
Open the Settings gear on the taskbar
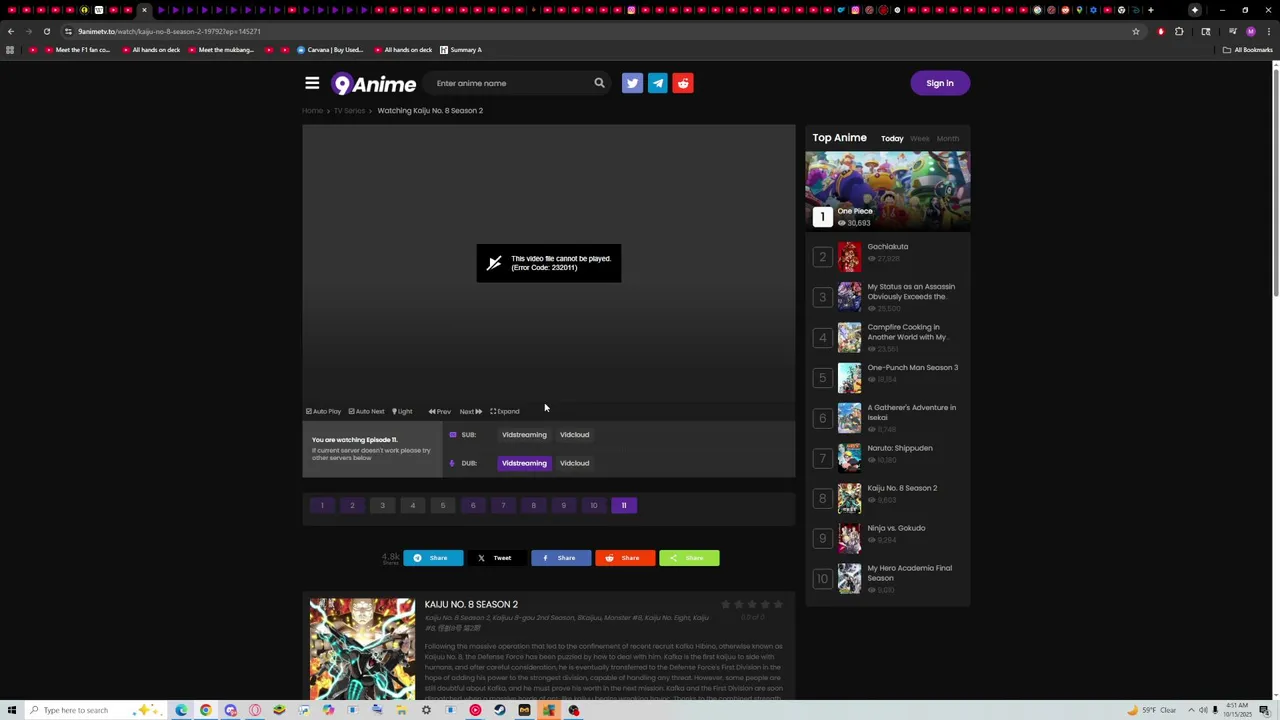[426, 710]
